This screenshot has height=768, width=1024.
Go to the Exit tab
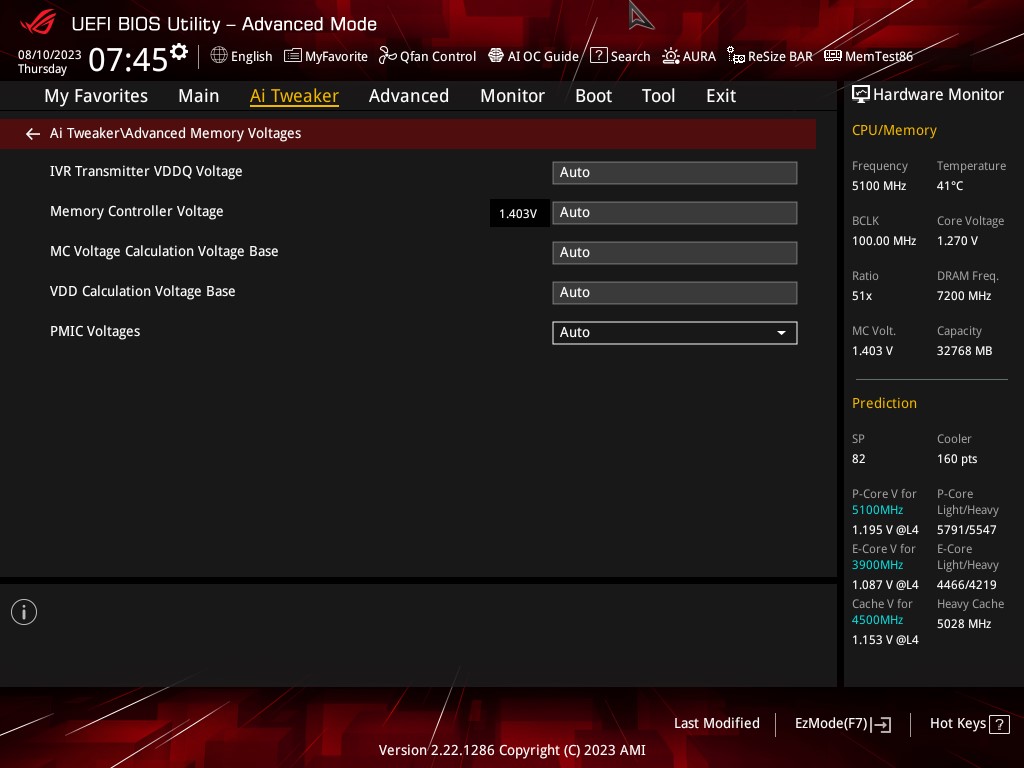721,96
